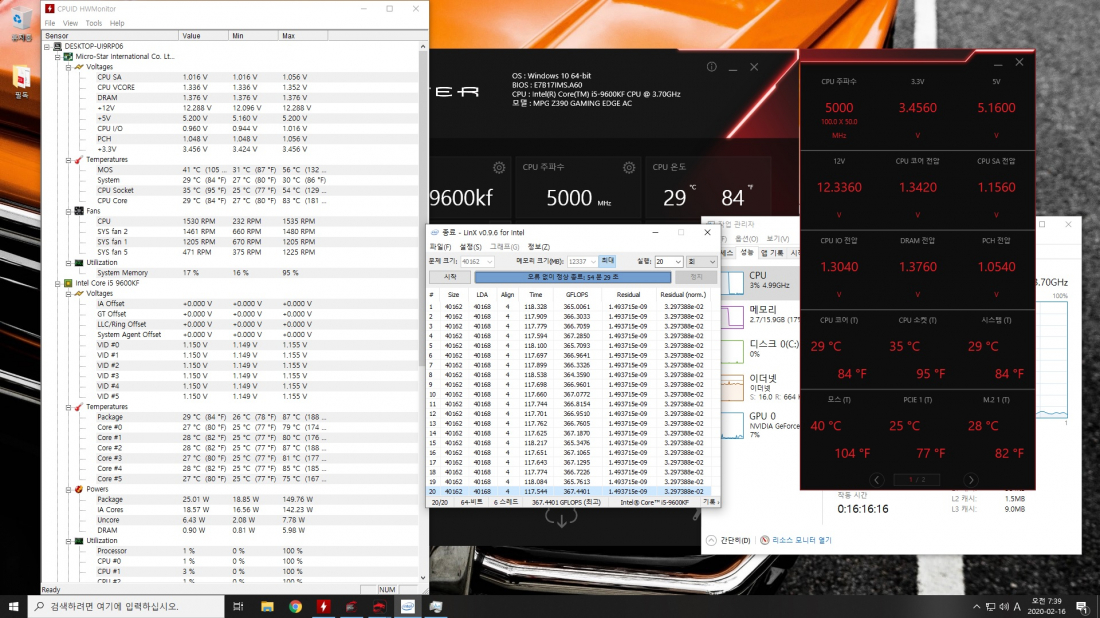Open Task View on the taskbar

(238, 606)
